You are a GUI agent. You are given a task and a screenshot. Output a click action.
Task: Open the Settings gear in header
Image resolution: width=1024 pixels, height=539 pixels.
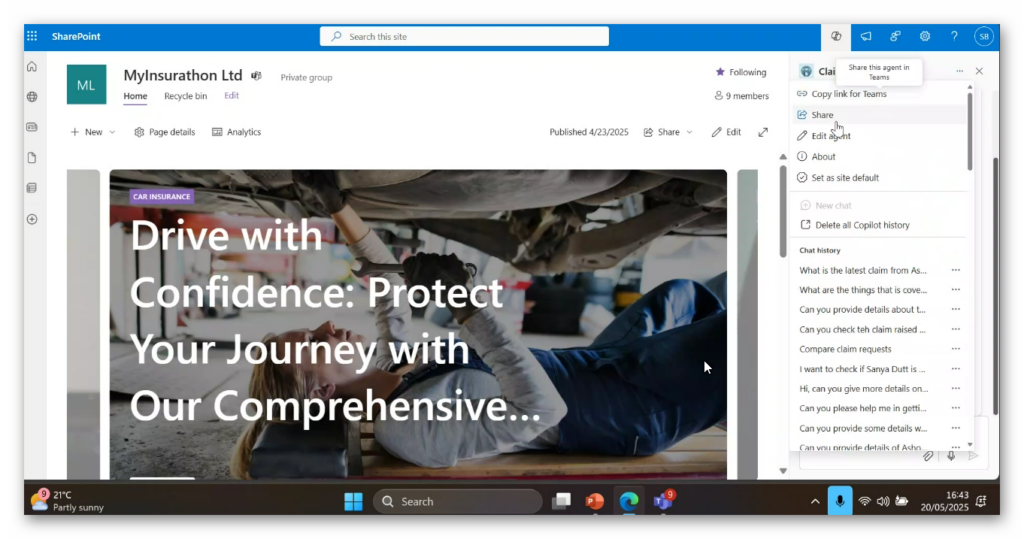pos(925,37)
